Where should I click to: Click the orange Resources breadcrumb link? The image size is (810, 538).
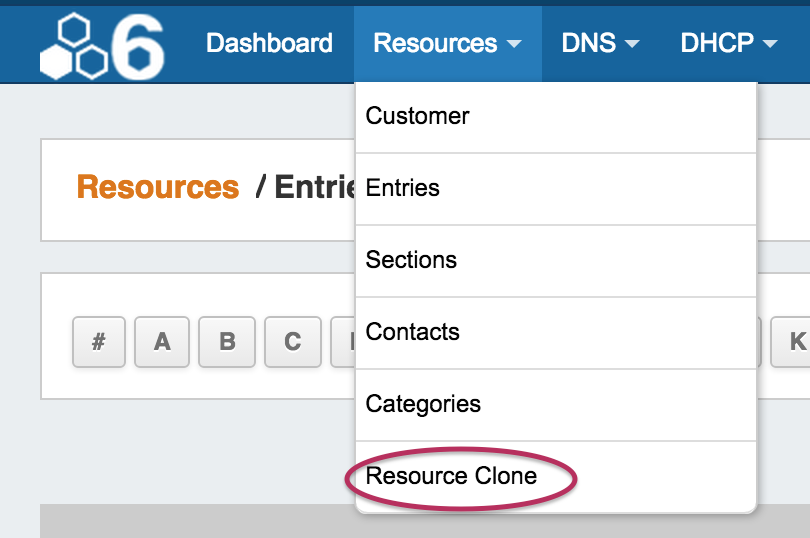tap(158, 187)
